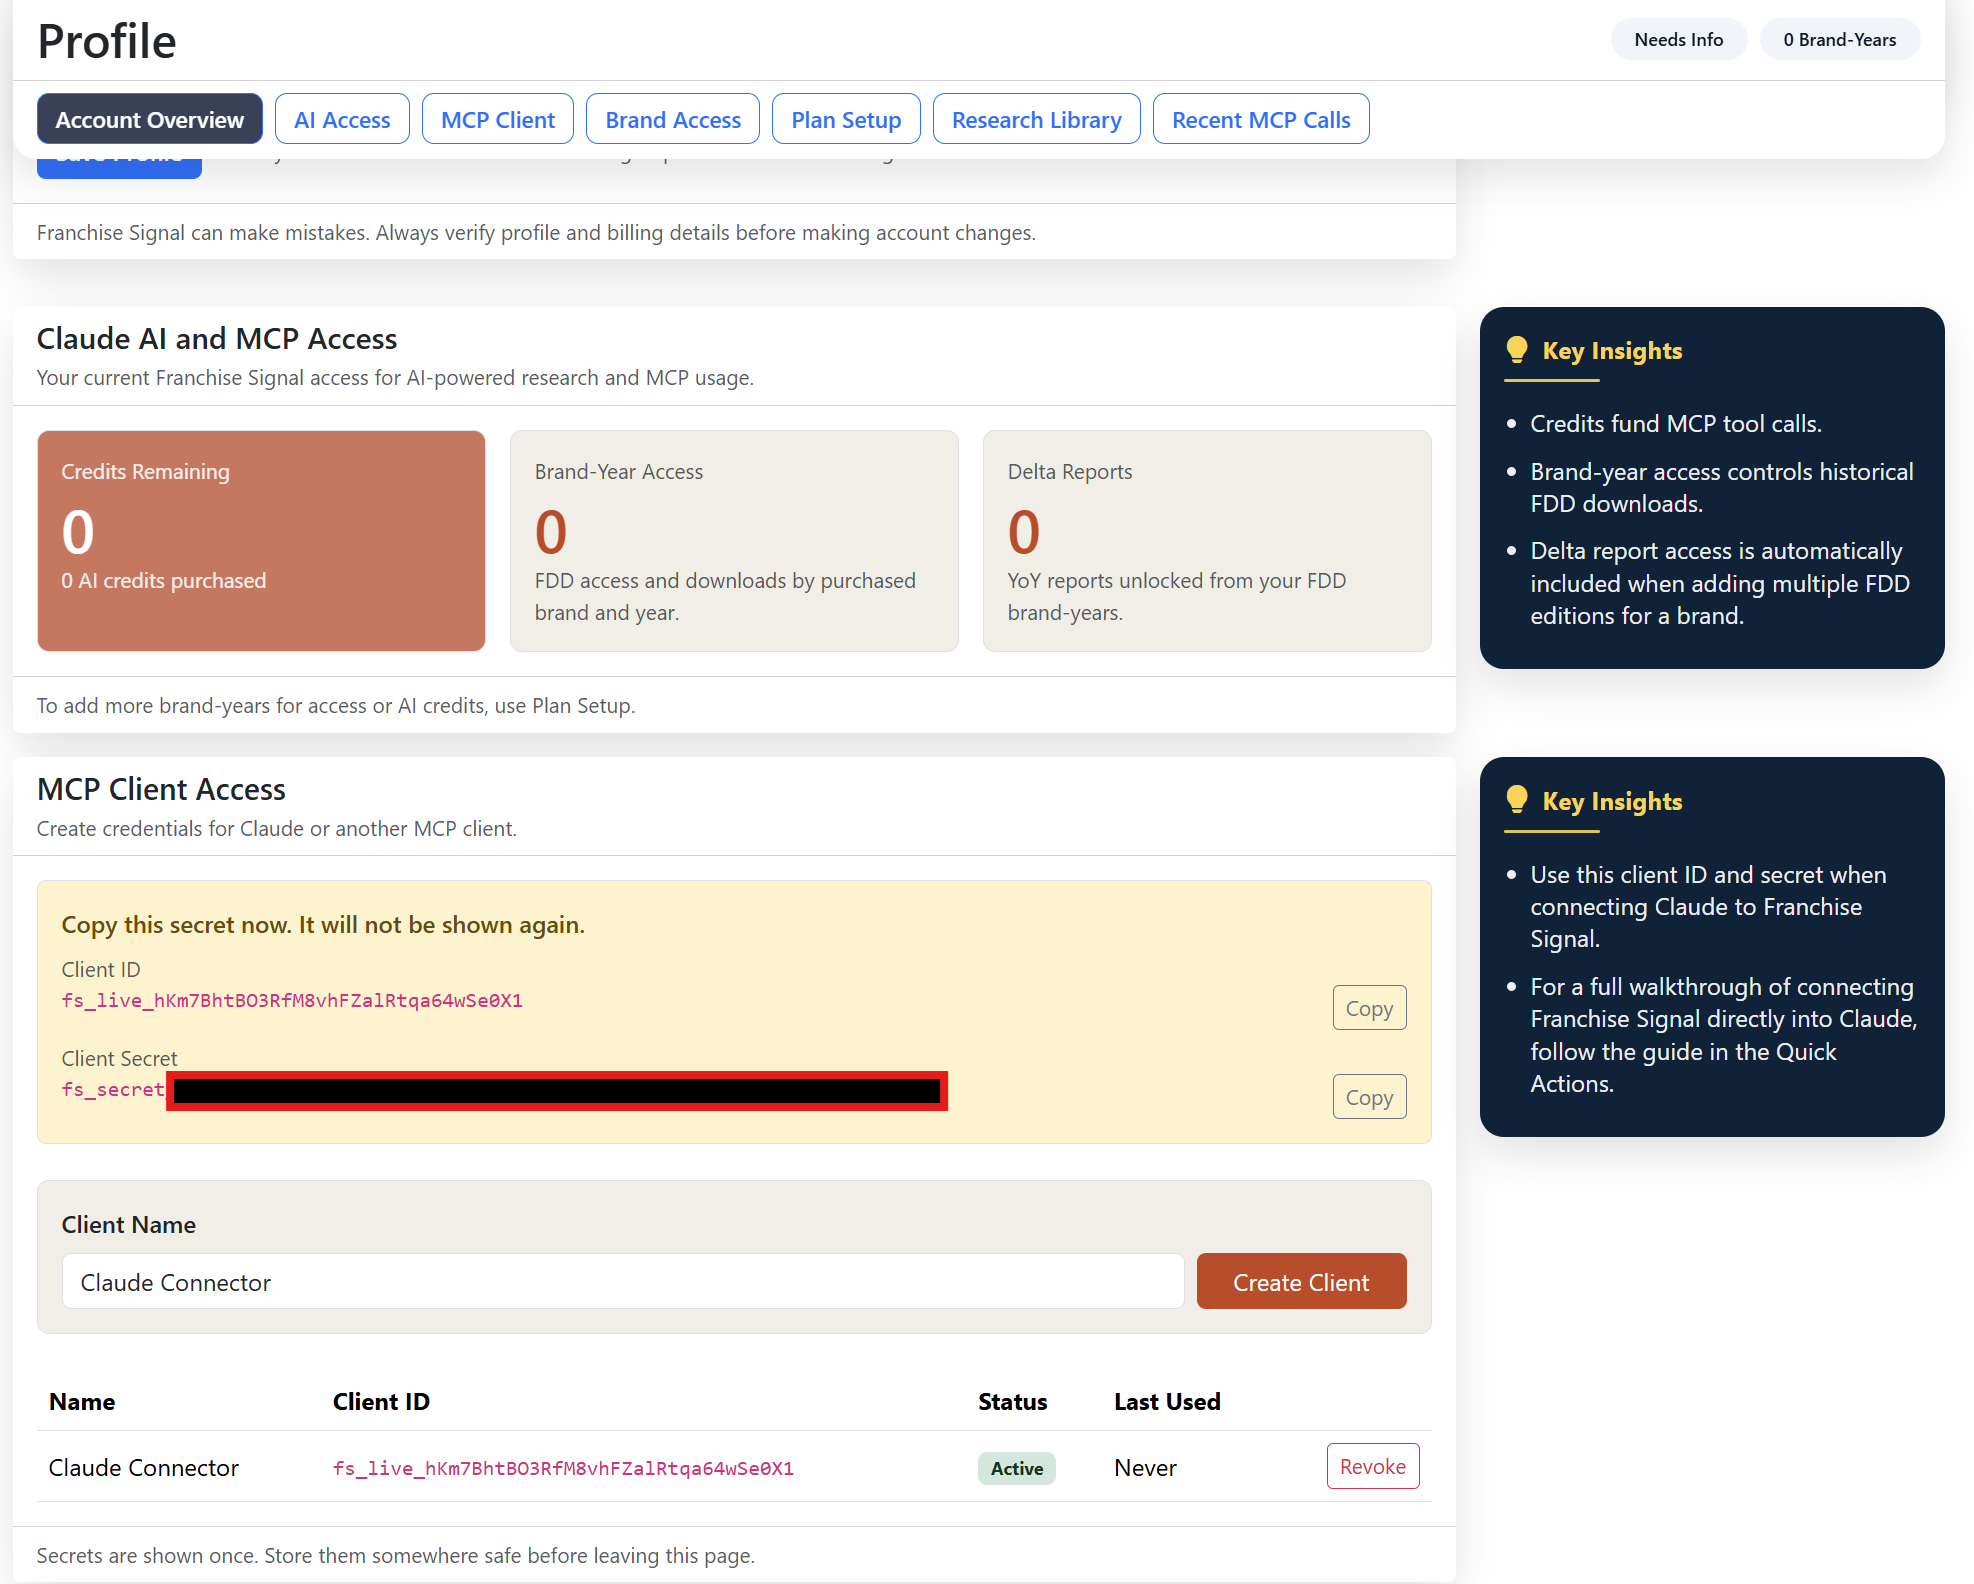
Task: Open the Brand Access tab
Action: (x=673, y=119)
